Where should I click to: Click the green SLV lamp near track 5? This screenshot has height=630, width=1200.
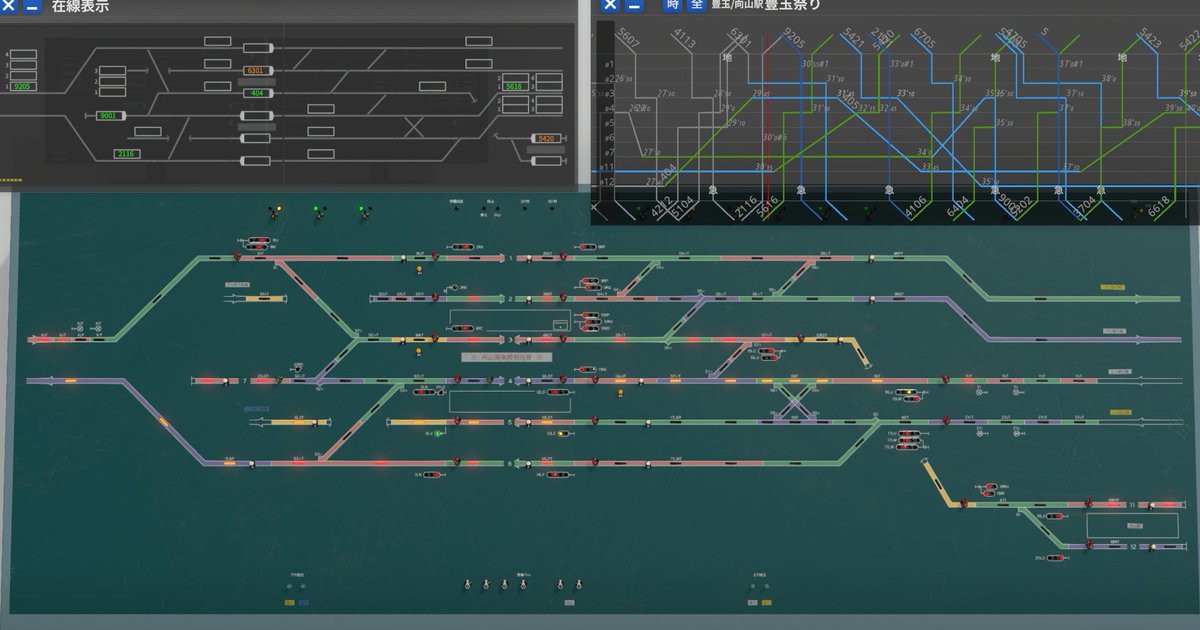click(437, 433)
